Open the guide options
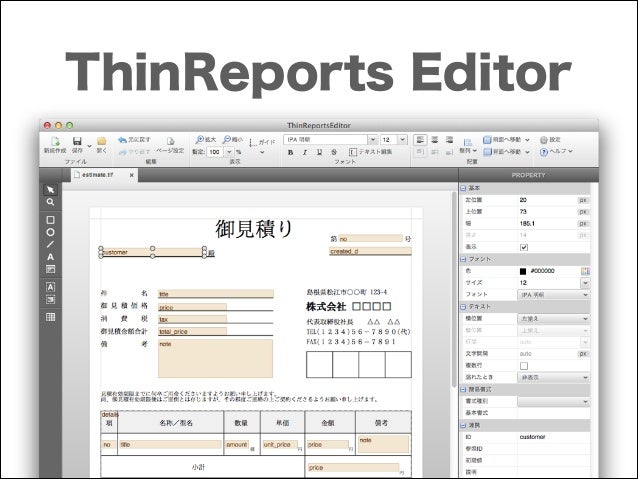The height and width of the screenshot is (479, 638). 262,146
